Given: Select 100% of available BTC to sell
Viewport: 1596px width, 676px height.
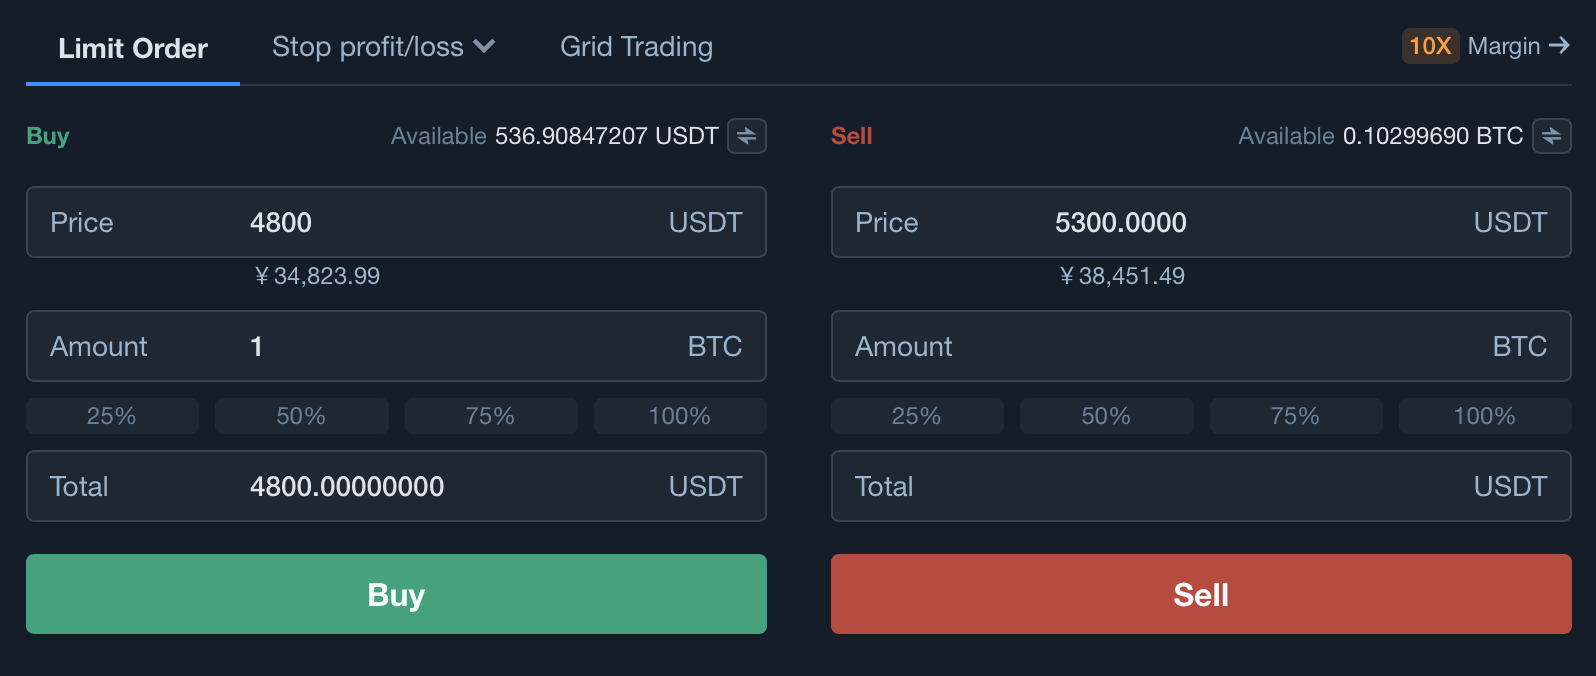Looking at the screenshot, I should pos(1484,416).
